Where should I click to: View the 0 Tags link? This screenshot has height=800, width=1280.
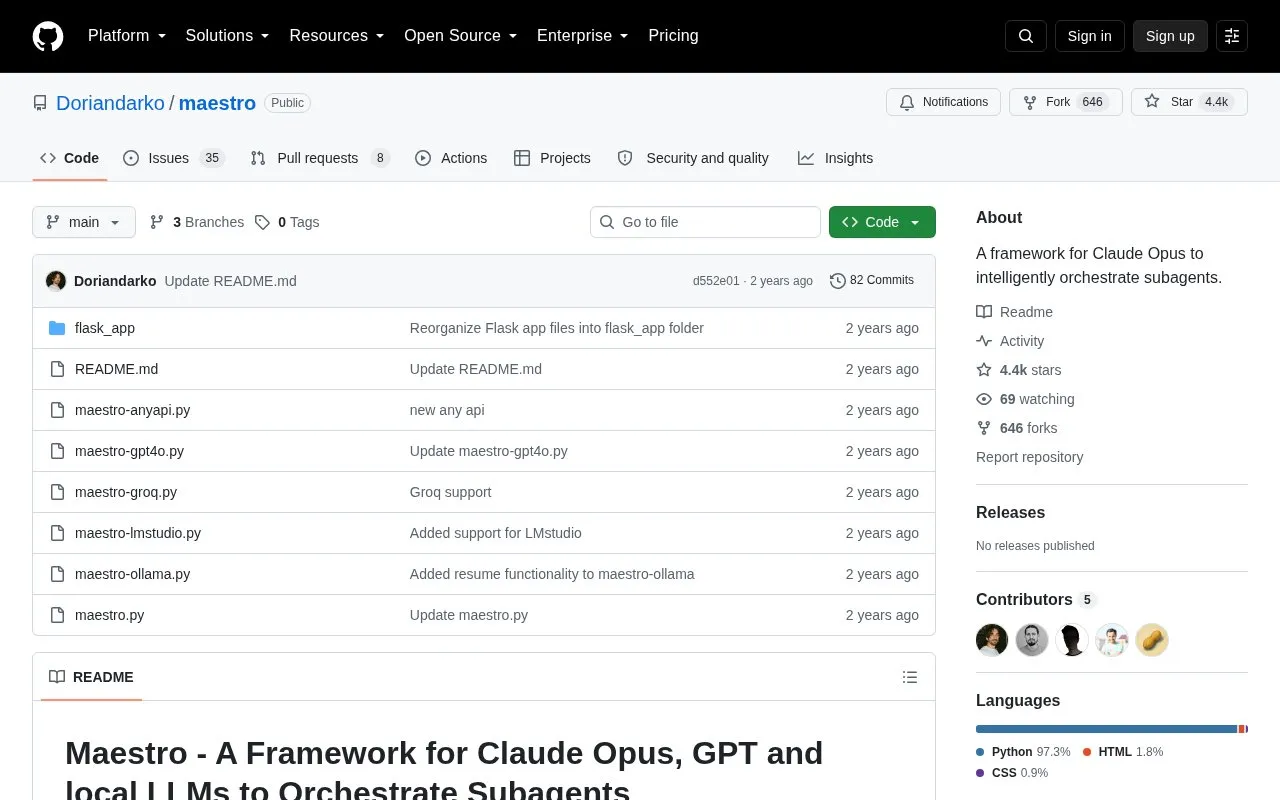point(287,222)
